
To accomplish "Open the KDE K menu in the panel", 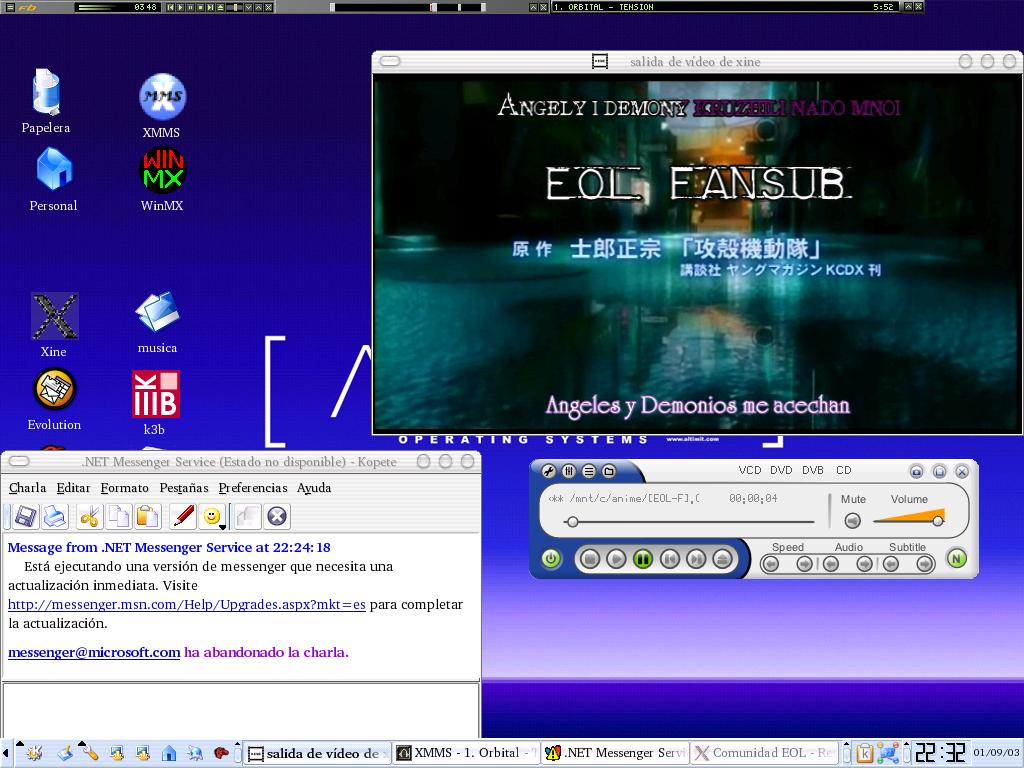I will 33,754.
